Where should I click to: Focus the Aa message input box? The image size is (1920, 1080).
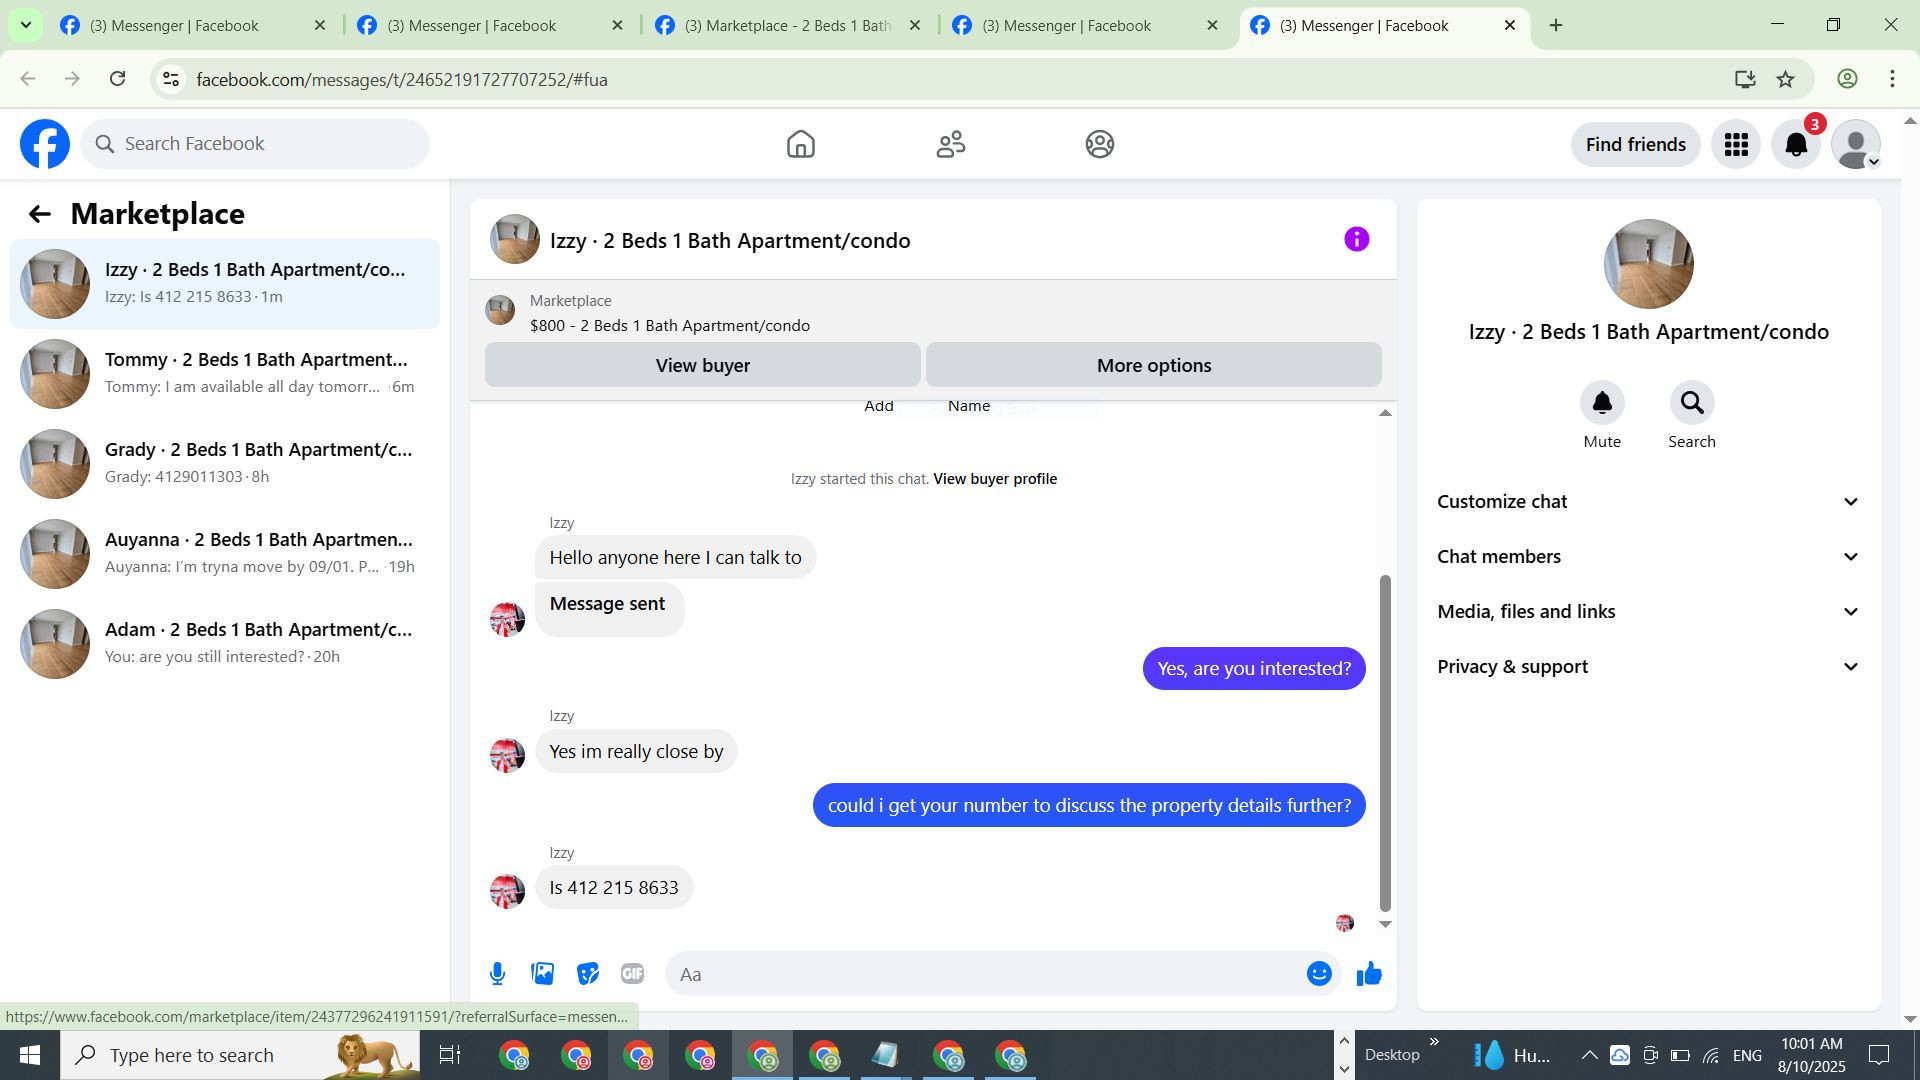(x=985, y=974)
